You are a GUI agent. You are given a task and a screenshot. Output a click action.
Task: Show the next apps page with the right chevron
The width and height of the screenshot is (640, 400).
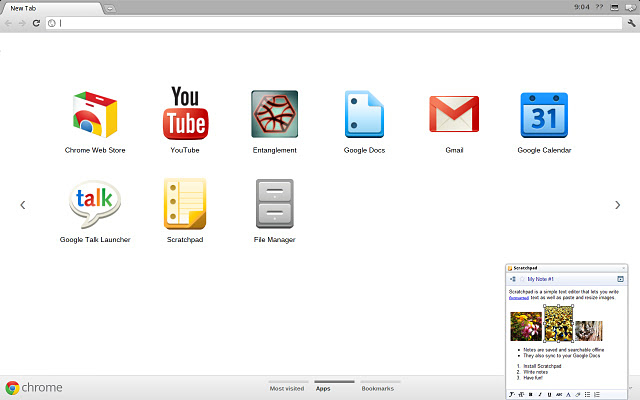(x=618, y=205)
